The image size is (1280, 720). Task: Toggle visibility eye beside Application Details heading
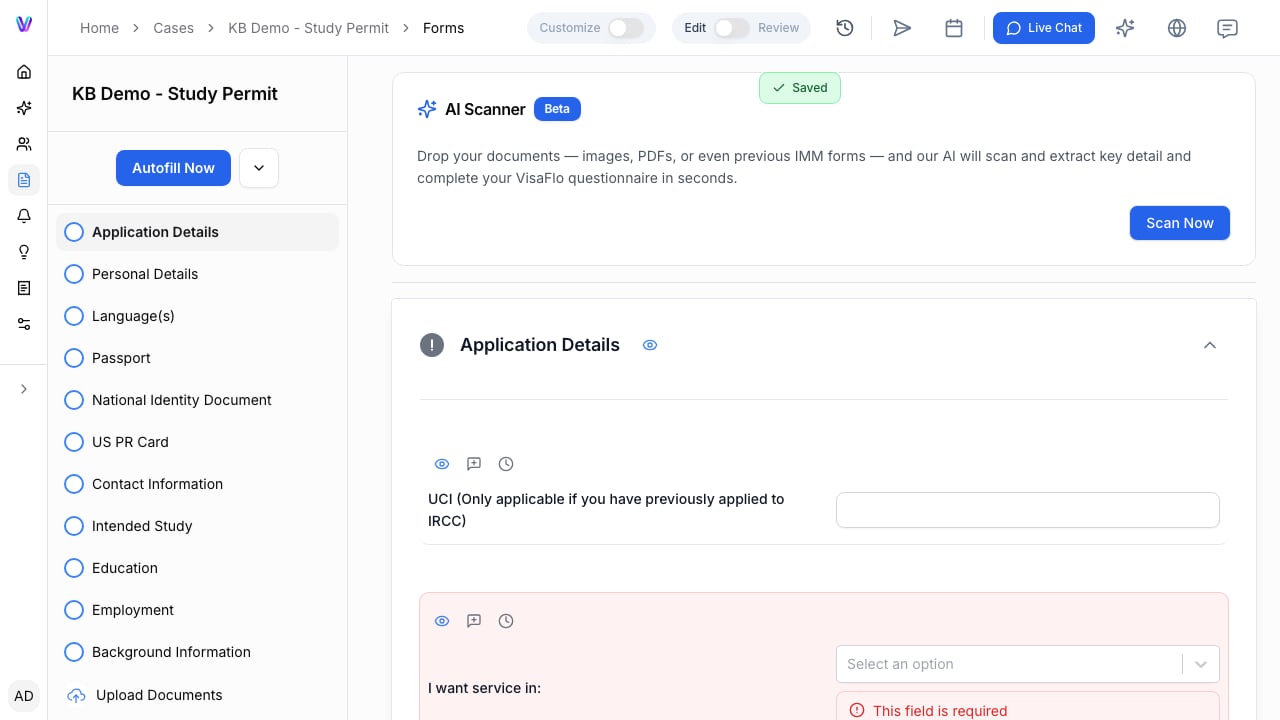pyautogui.click(x=650, y=345)
